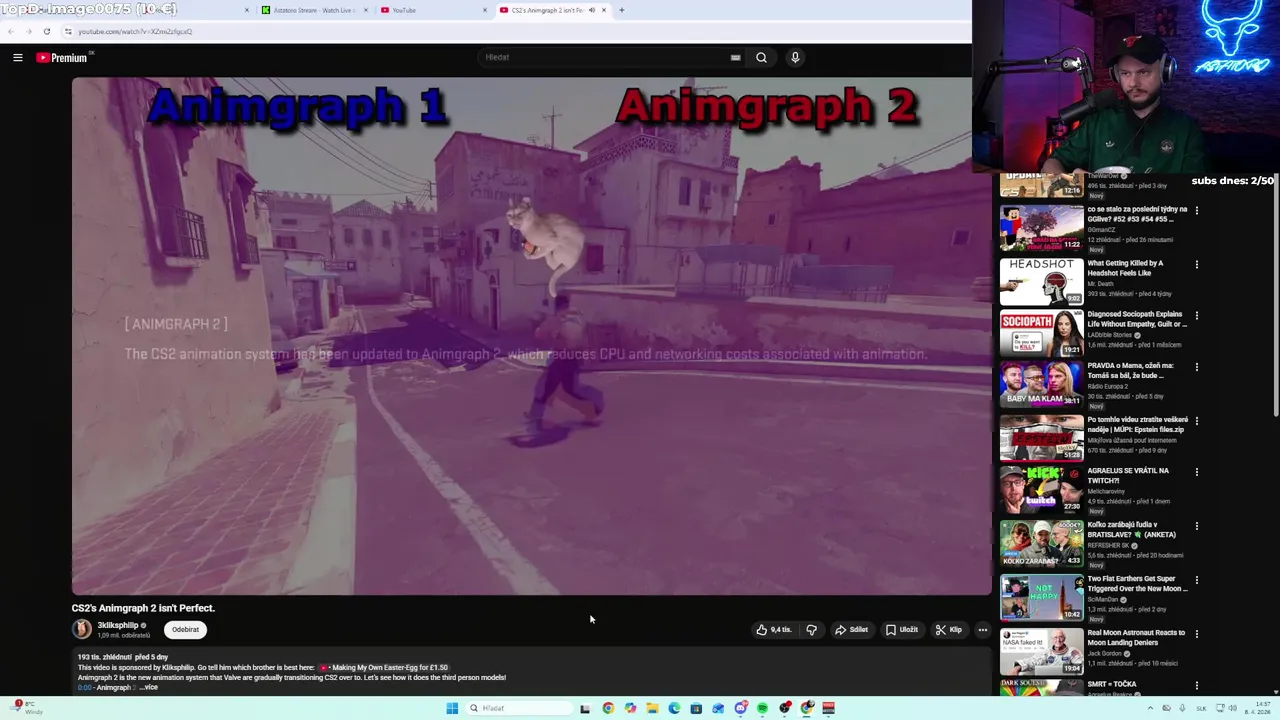Open options menu for Diagnosed Sociopath video
The height and width of the screenshot is (720, 1280).
[1197, 315]
